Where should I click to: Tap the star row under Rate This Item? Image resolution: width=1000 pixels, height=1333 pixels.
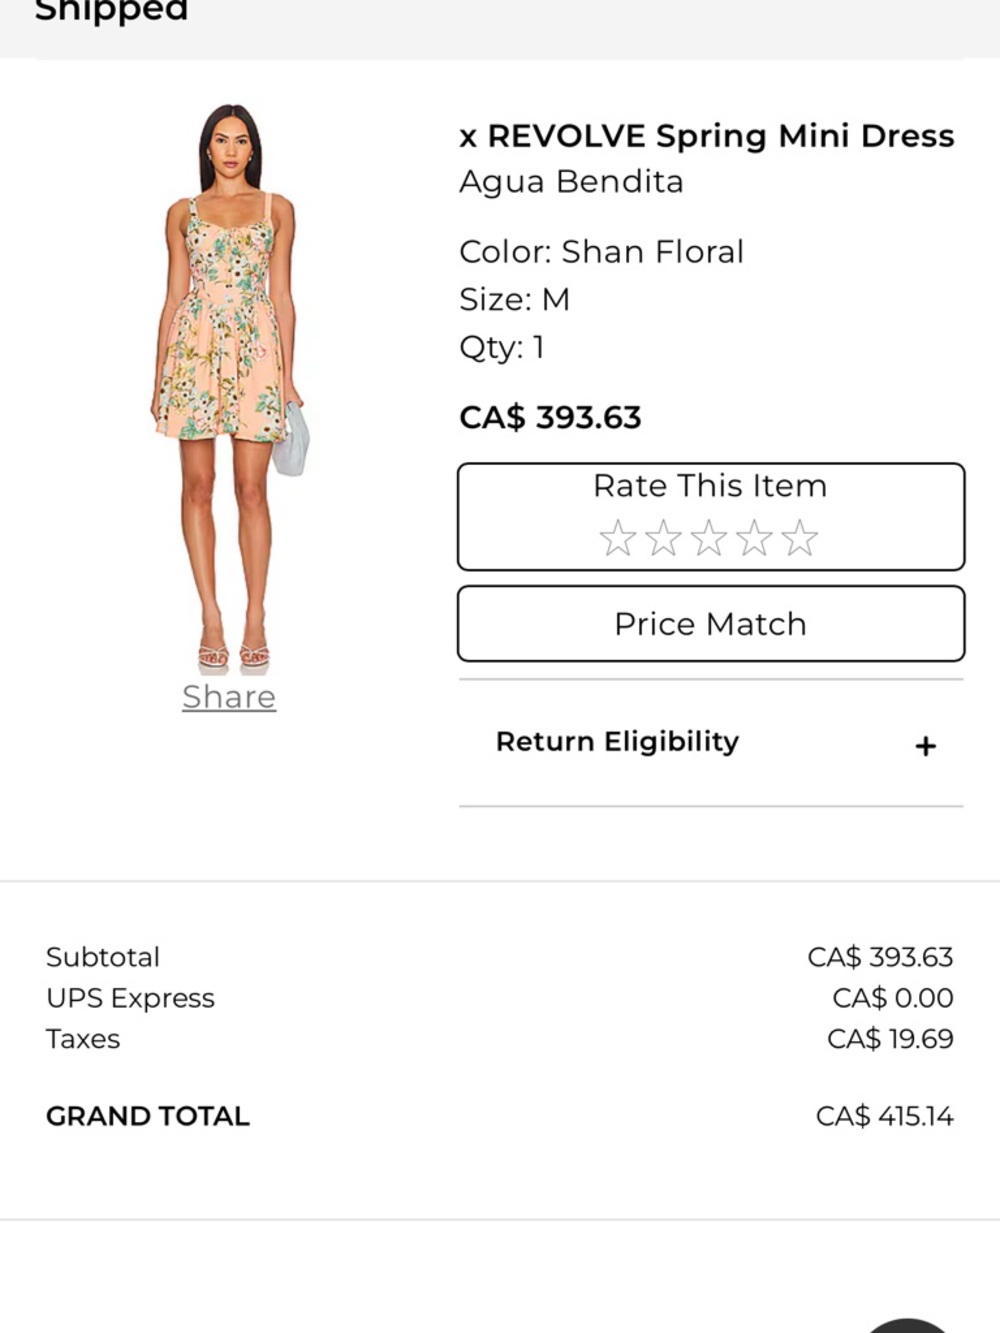click(711, 537)
